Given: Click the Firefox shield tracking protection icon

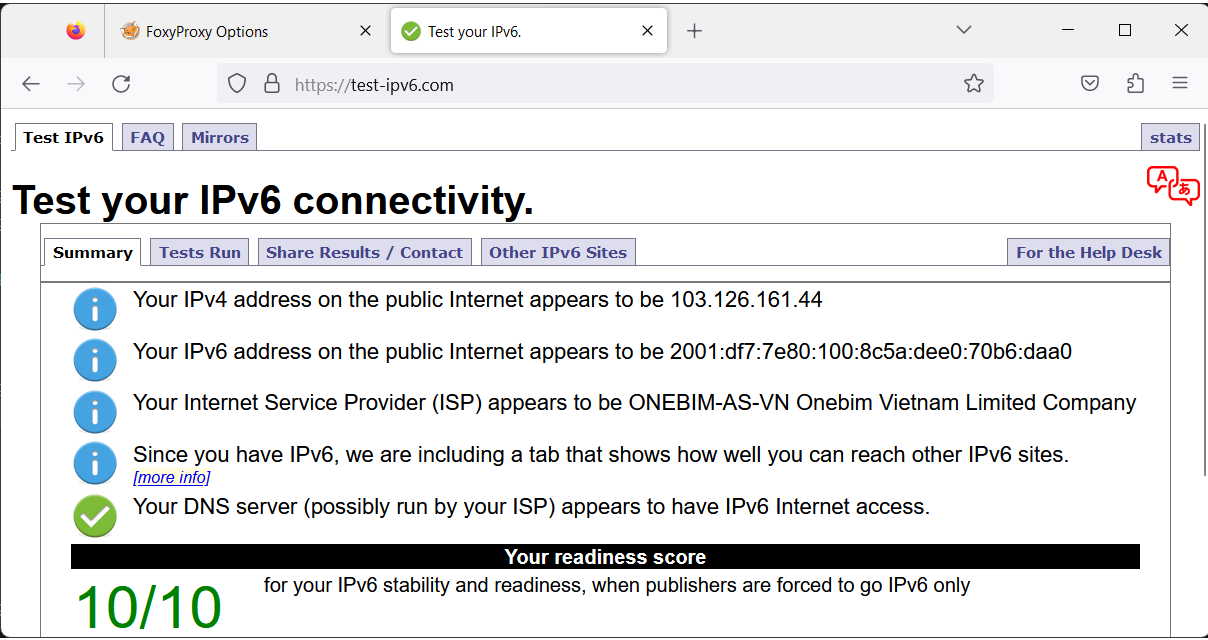Looking at the screenshot, I should (236, 83).
